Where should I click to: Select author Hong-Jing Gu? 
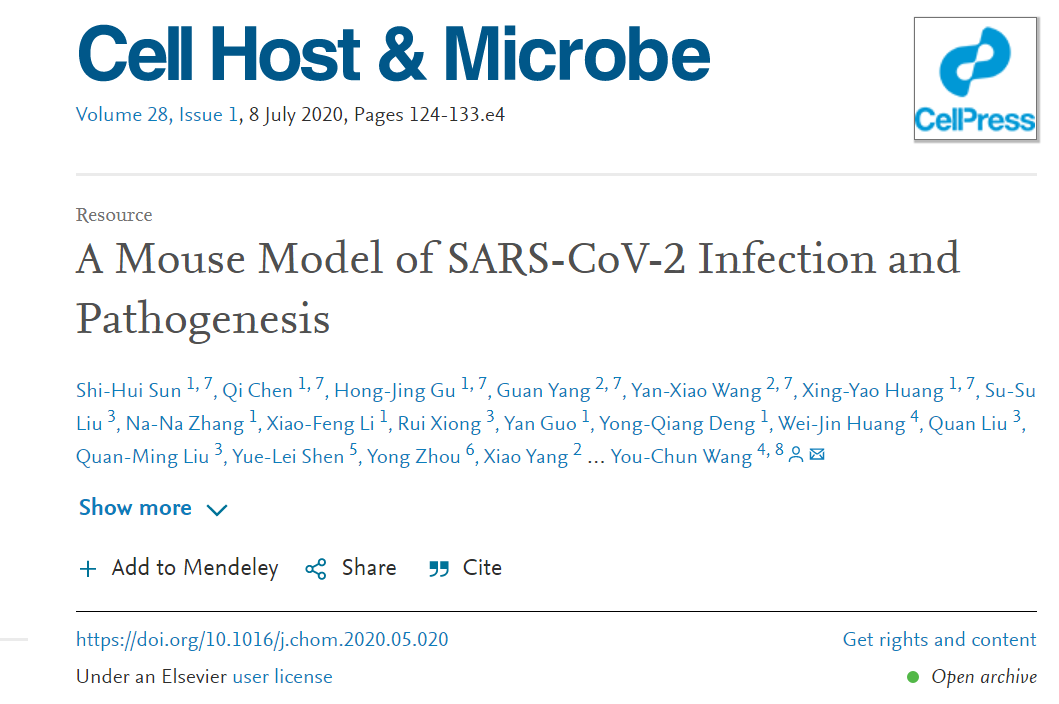click(x=395, y=391)
